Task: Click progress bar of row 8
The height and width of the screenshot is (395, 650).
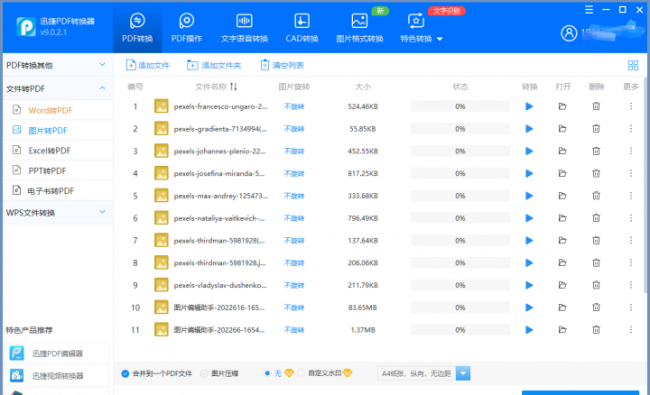Action: tap(460, 263)
